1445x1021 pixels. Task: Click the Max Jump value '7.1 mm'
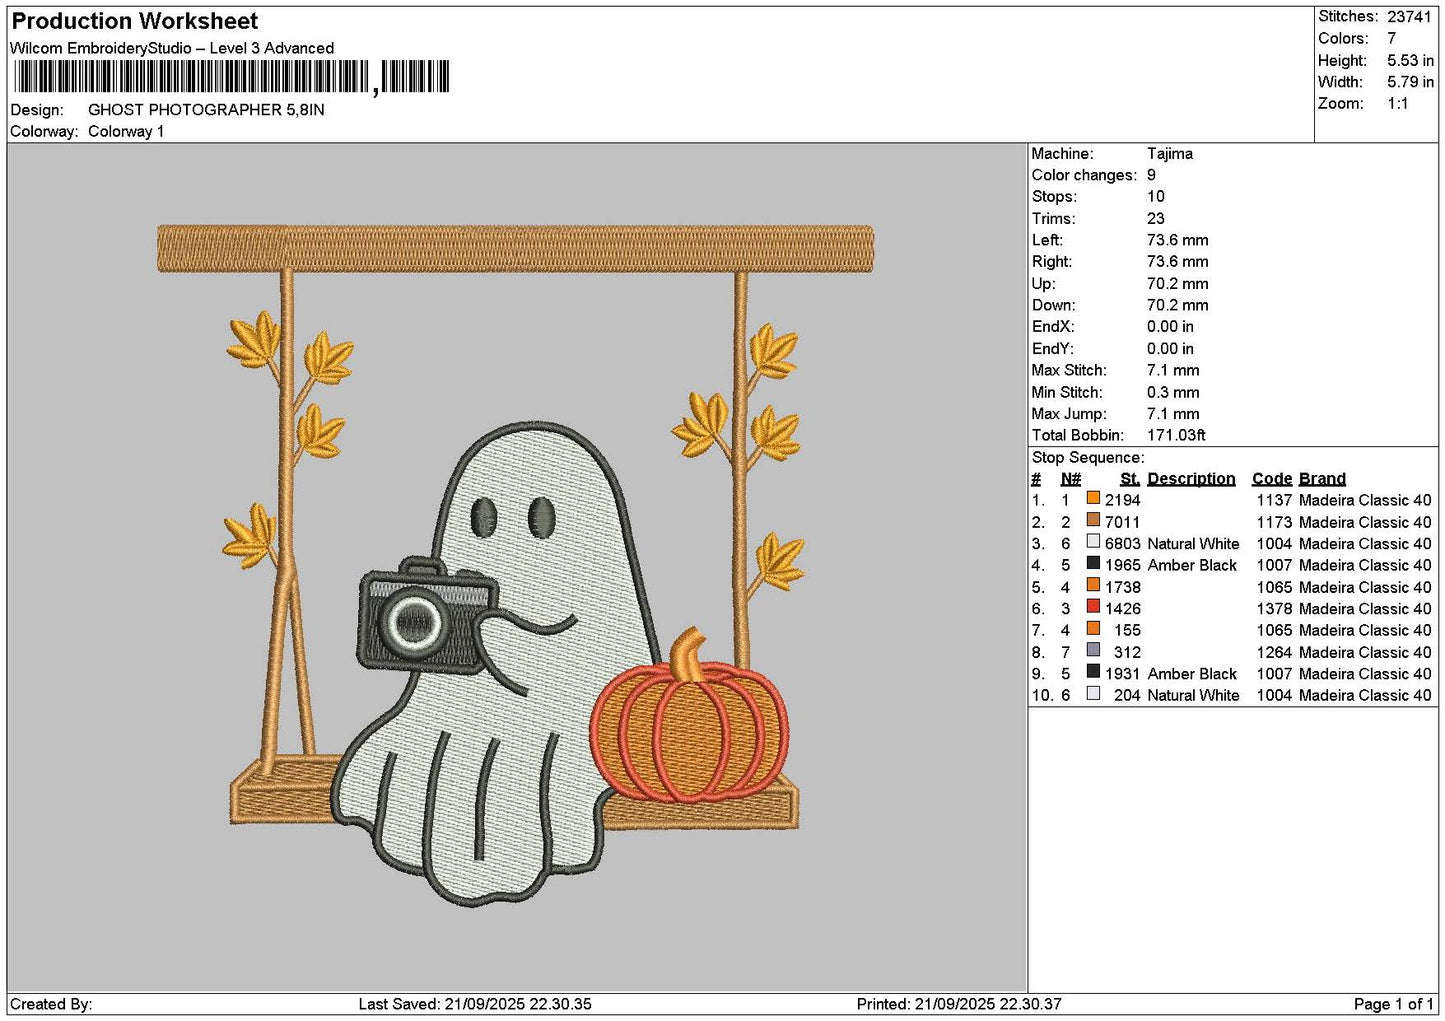(x=1173, y=414)
